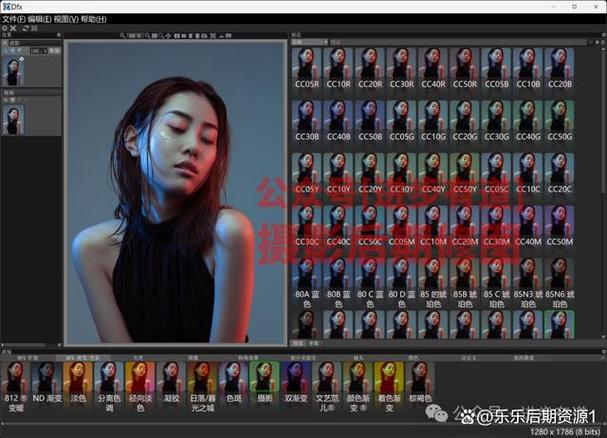The width and height of the screenshot is (607, 438).
Task: Switch to the 预设 tab below presets
Action: click(x=298, y=344)
